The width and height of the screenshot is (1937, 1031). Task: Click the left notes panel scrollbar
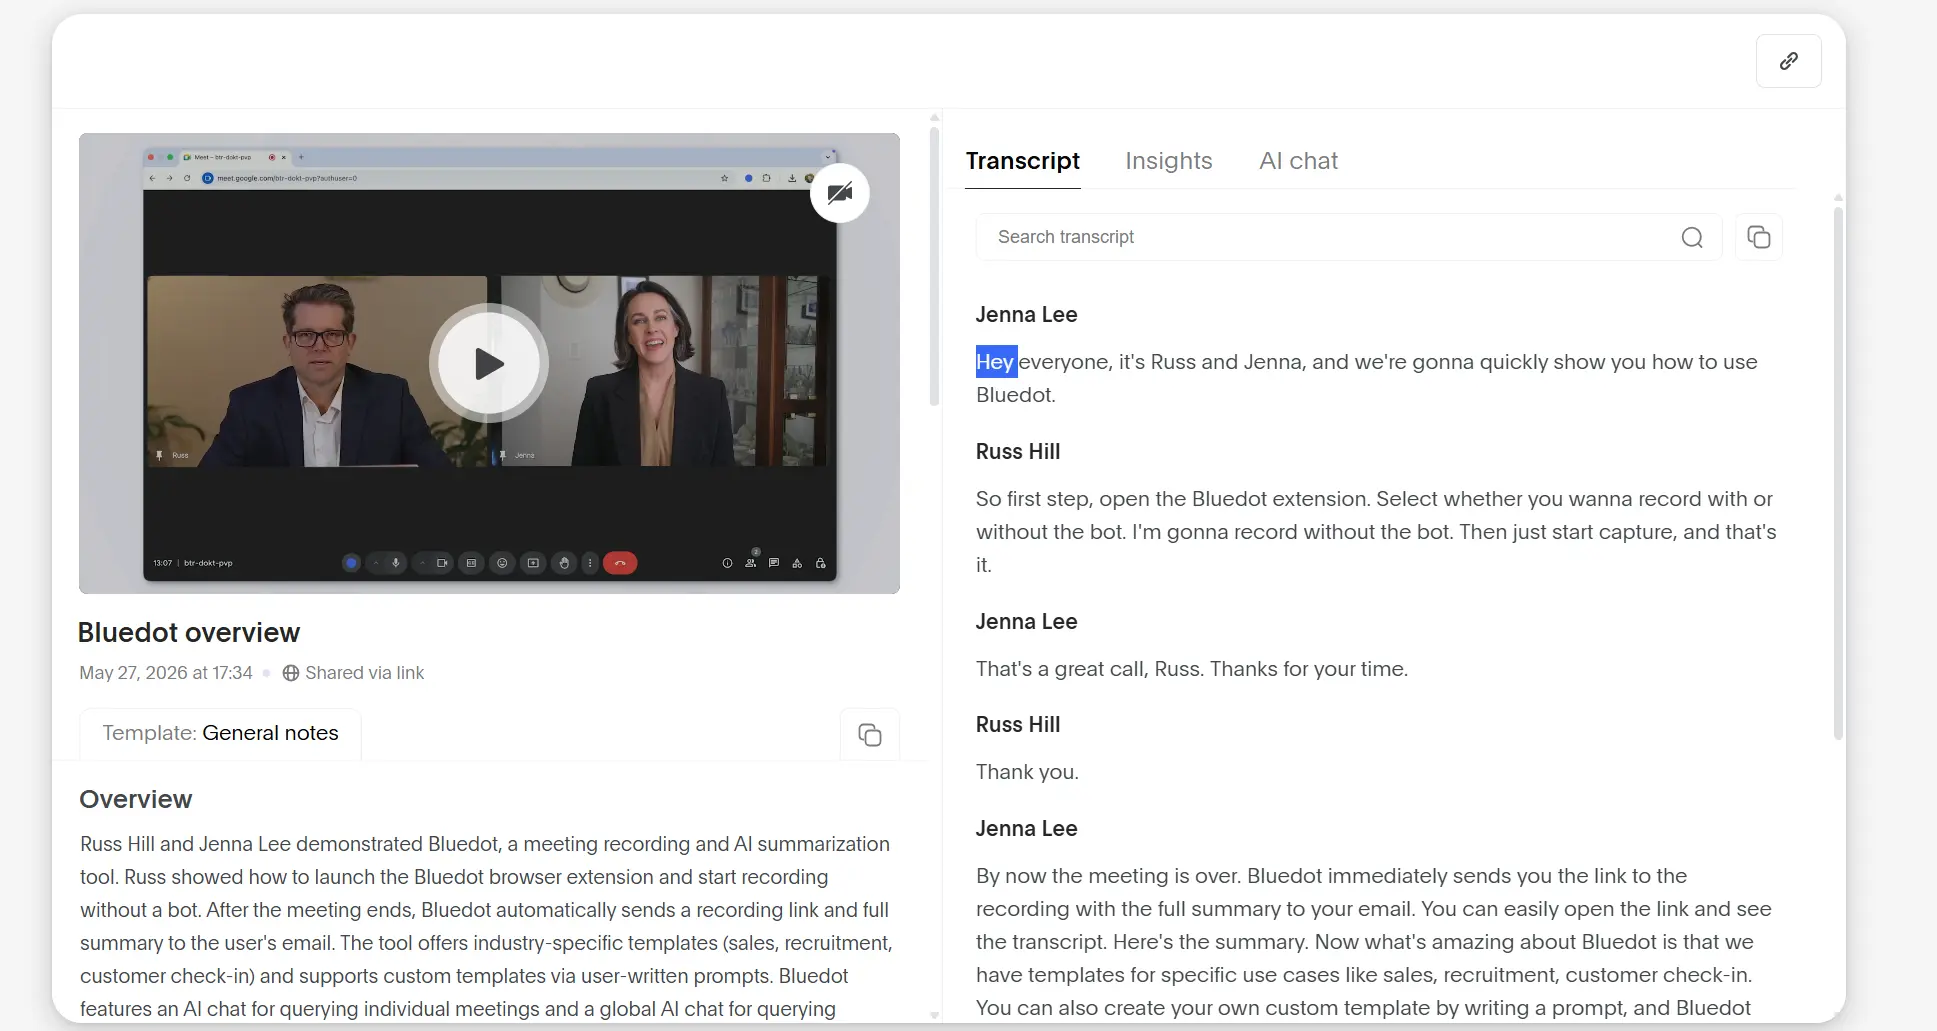934,265
